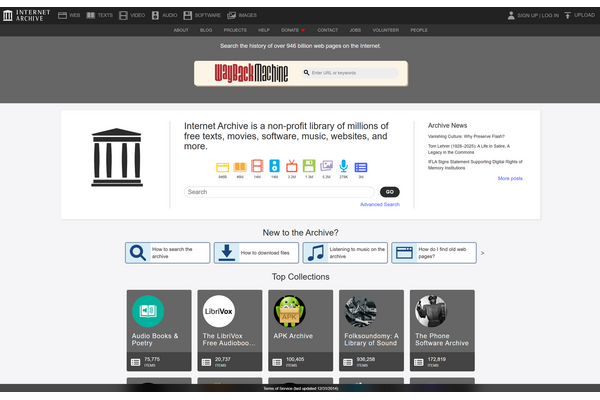This screenshot has width=600, height=400.
Task: Click the More posts link
Action: pyautogui.click(x=510, y=178)
